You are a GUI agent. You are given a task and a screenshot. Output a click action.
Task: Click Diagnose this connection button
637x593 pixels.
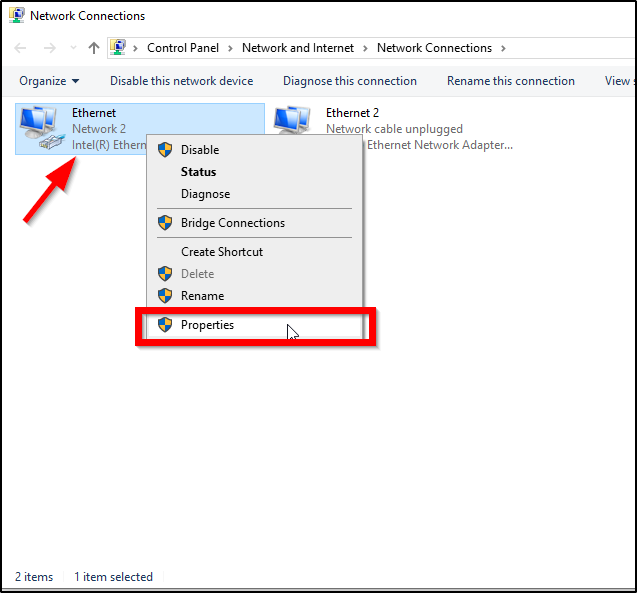click(349, 81)
